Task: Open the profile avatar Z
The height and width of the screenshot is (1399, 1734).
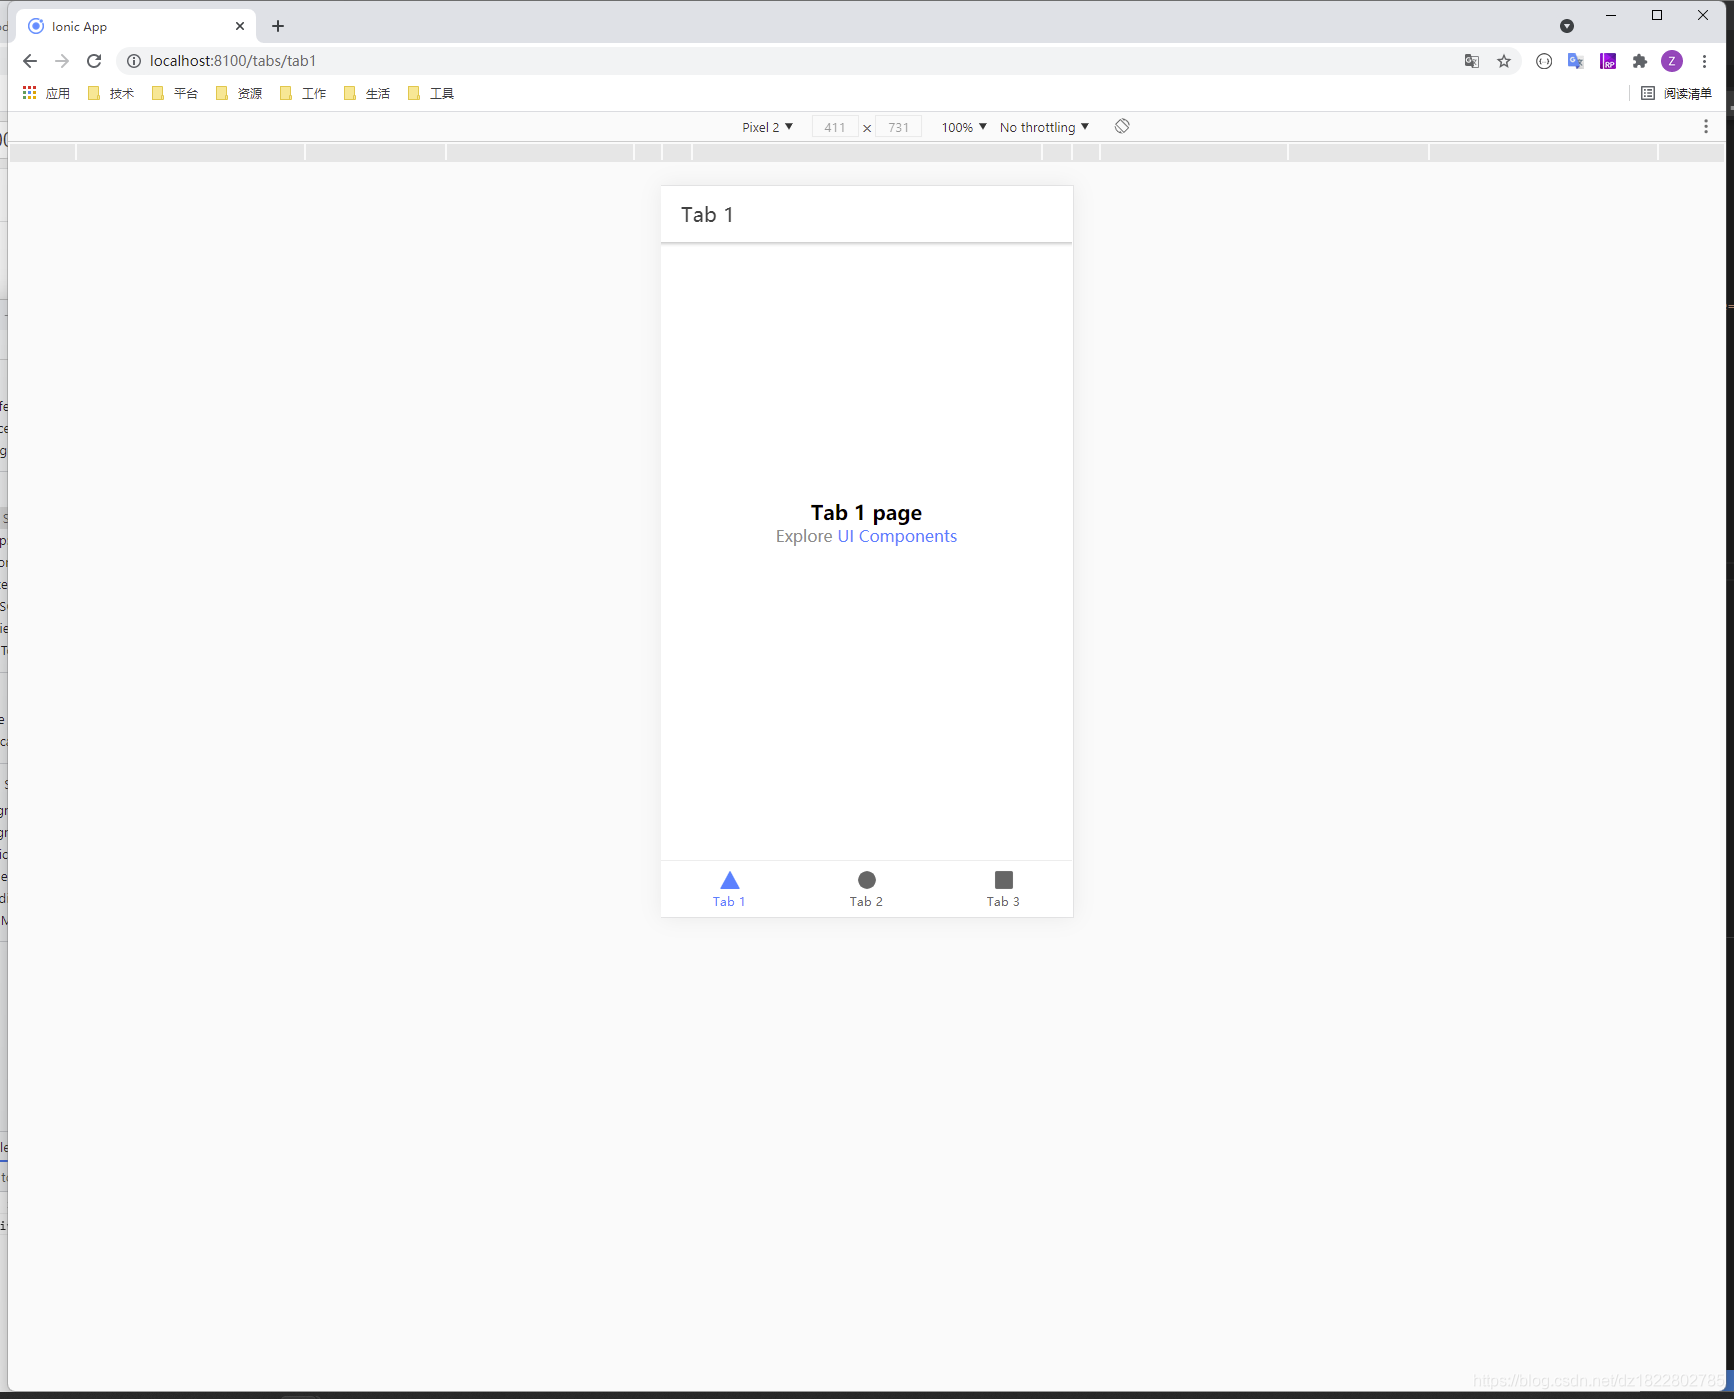Action: (1672, 61)
